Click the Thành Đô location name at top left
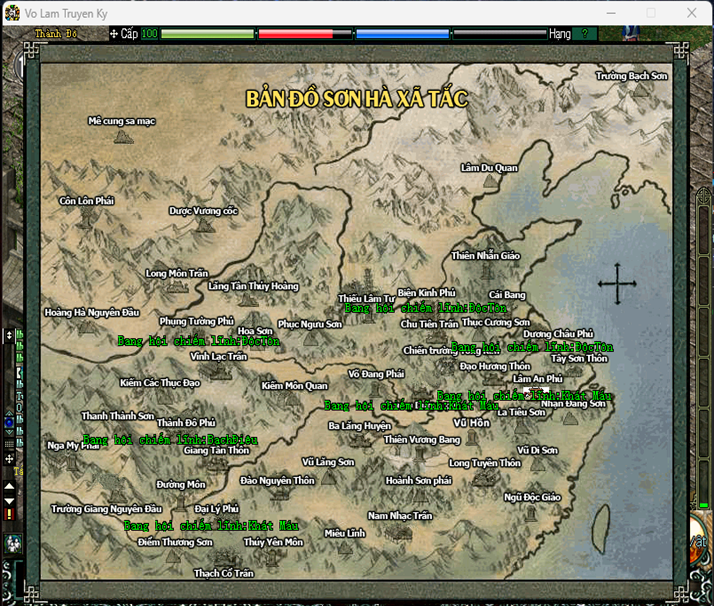Viewport: 714px width, 606px height. [56, 34]
